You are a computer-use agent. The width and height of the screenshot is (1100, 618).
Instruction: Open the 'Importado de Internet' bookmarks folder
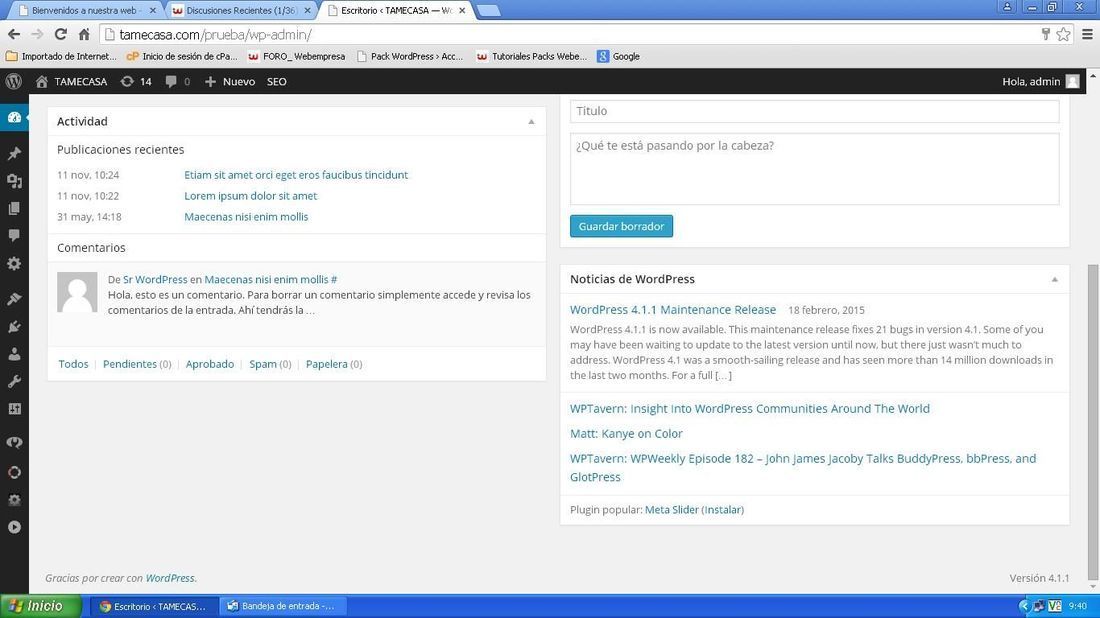(x=61, y=56)
